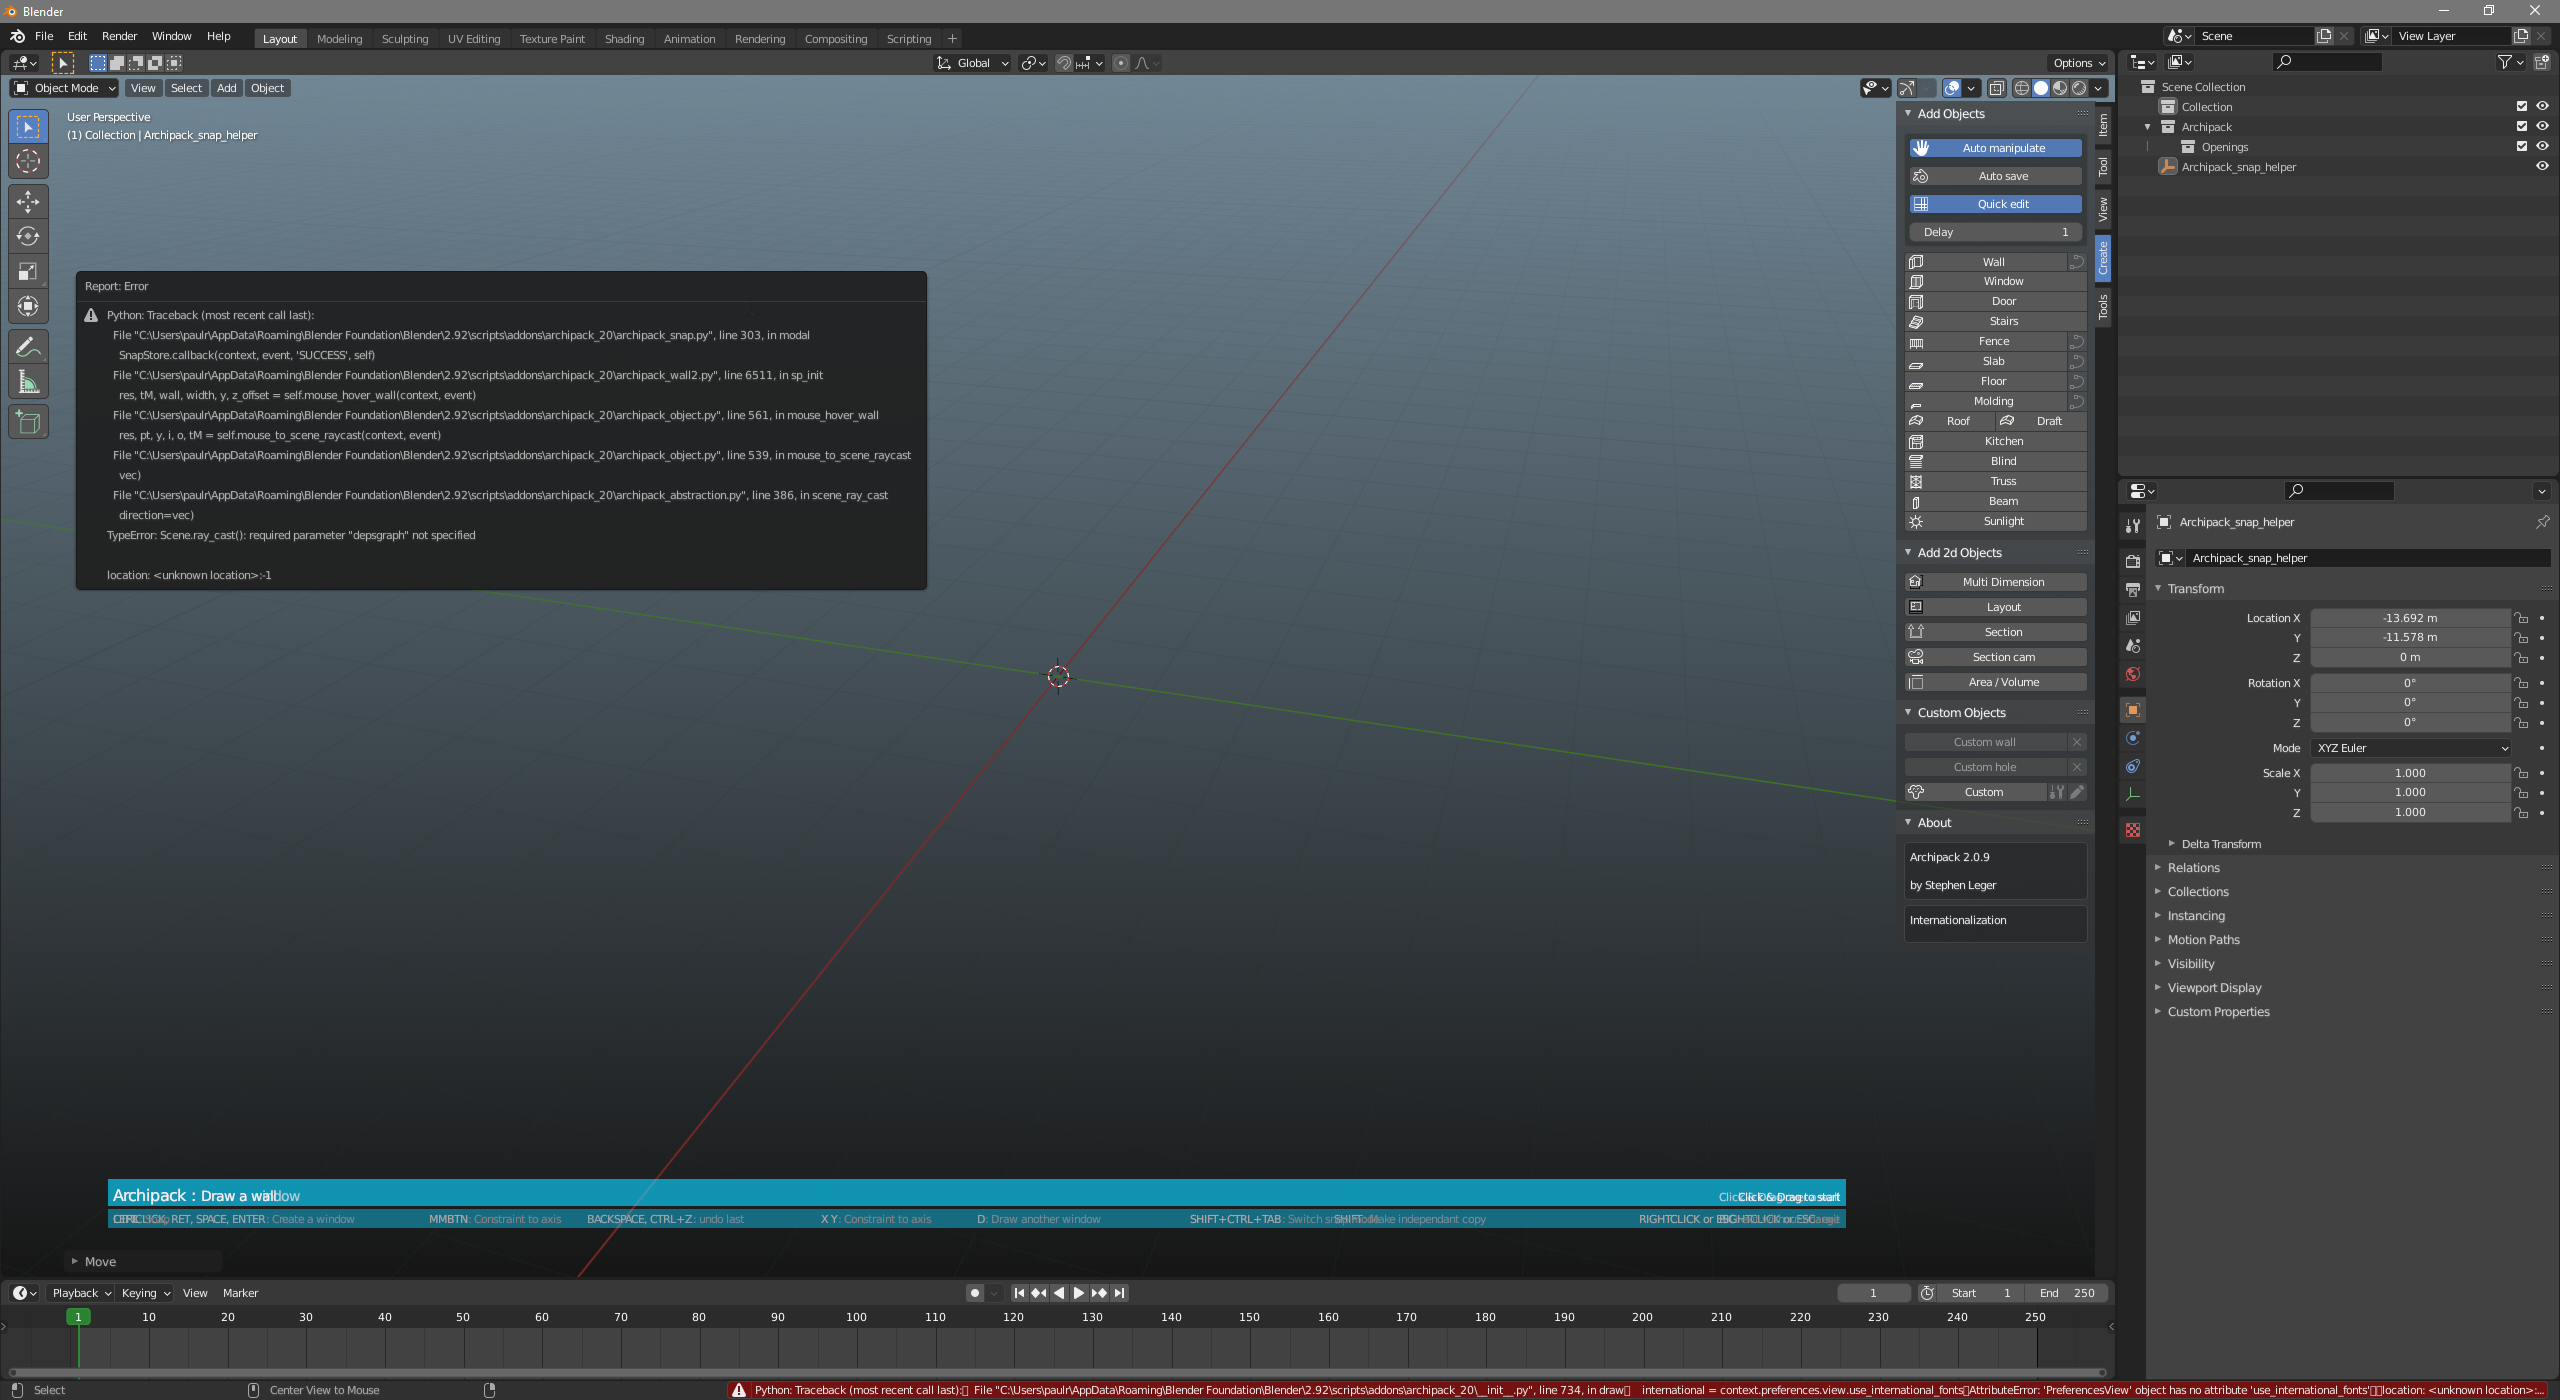The width and height of the screenshot is (2560, 1400).
Task: Expand the Delta Transform section
Action: 2220,844
